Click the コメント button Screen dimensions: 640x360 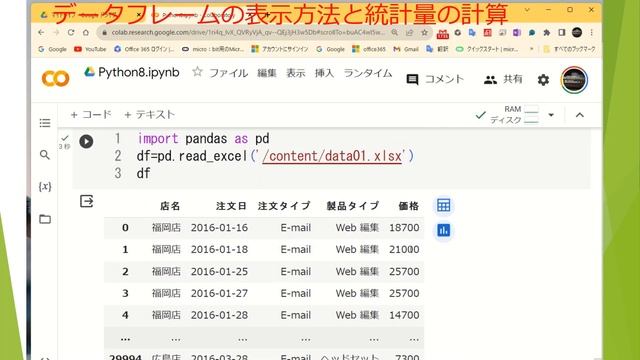[435, 79]
